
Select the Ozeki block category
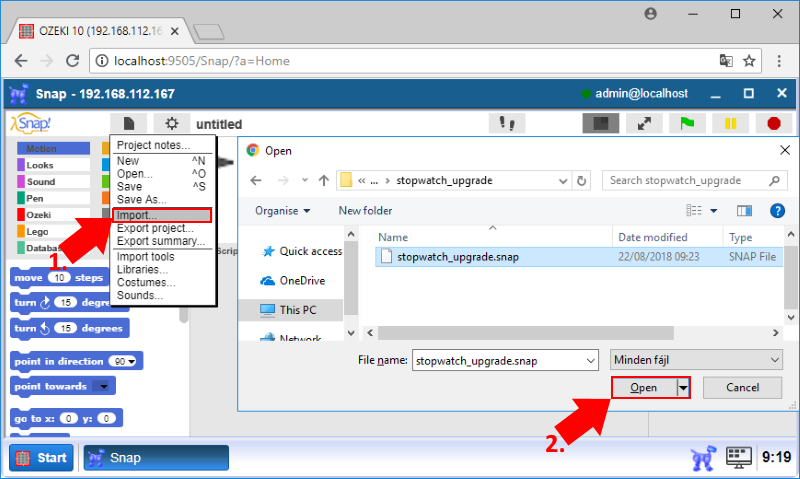tap(54, 215)
